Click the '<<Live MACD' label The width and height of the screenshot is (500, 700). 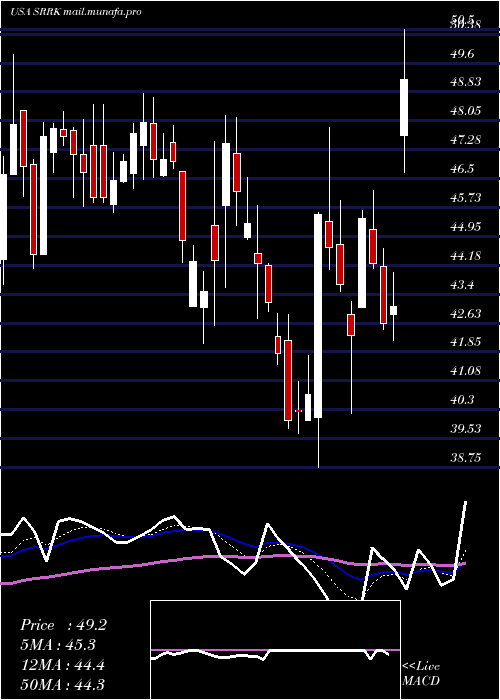[x=421, y=674]
